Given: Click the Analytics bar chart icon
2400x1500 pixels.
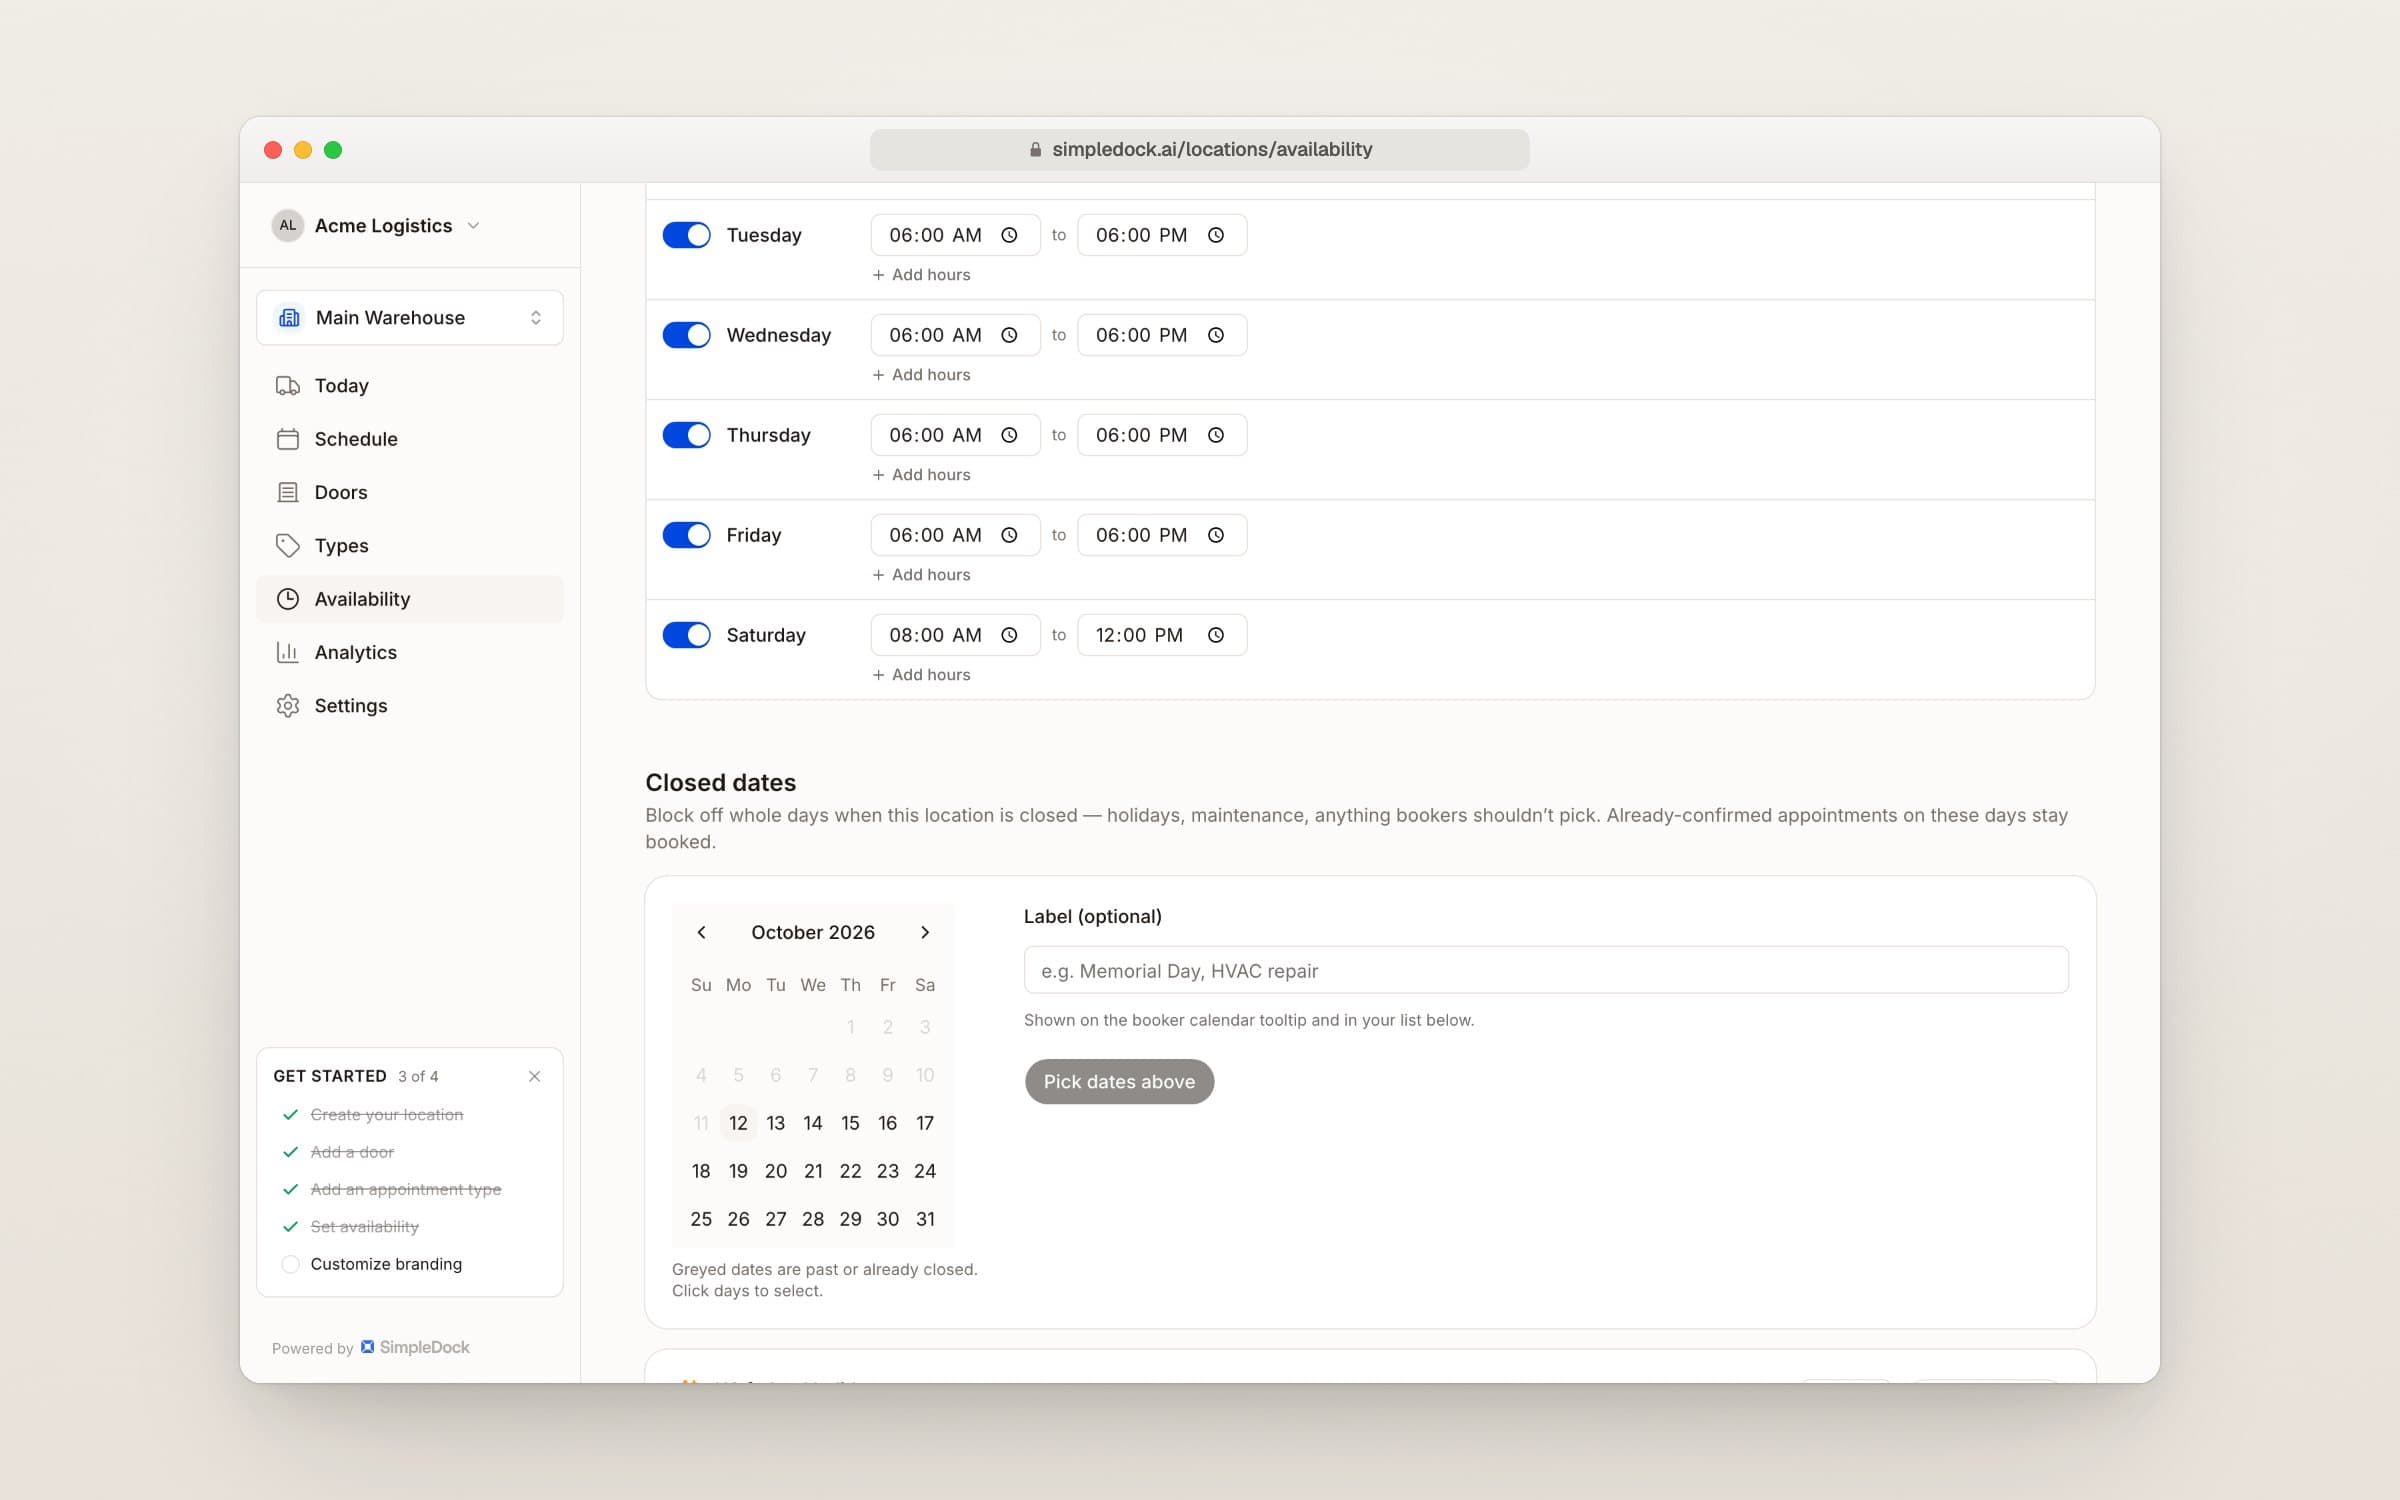Looking at the screenshot, I should coord(288,652).
